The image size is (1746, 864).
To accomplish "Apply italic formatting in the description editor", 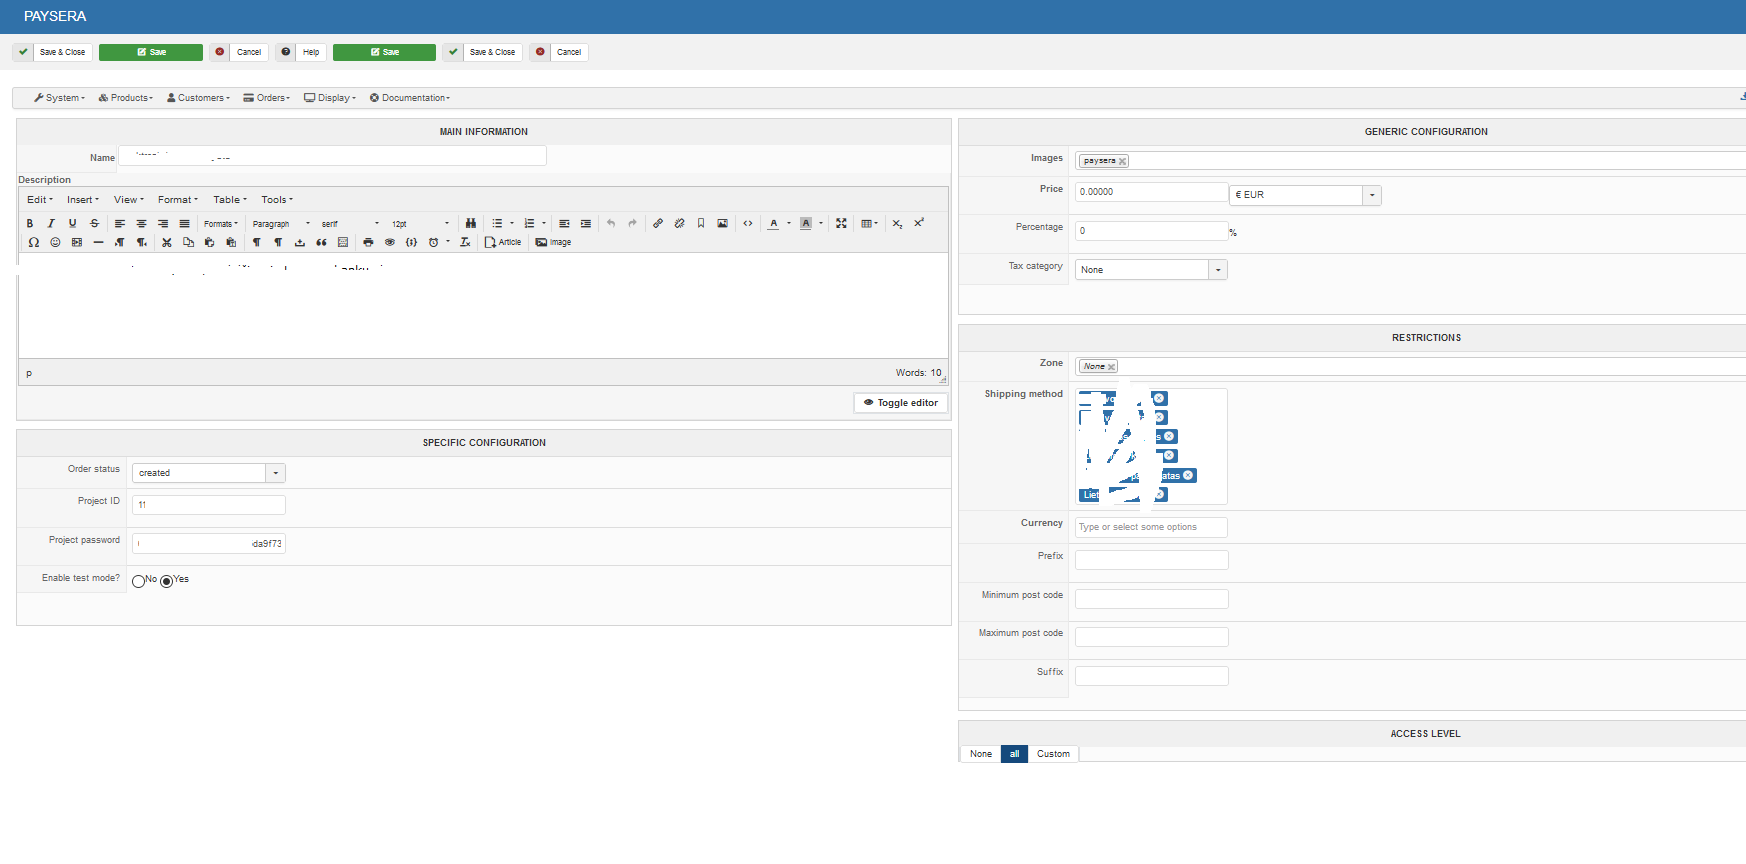I will 51,224.
